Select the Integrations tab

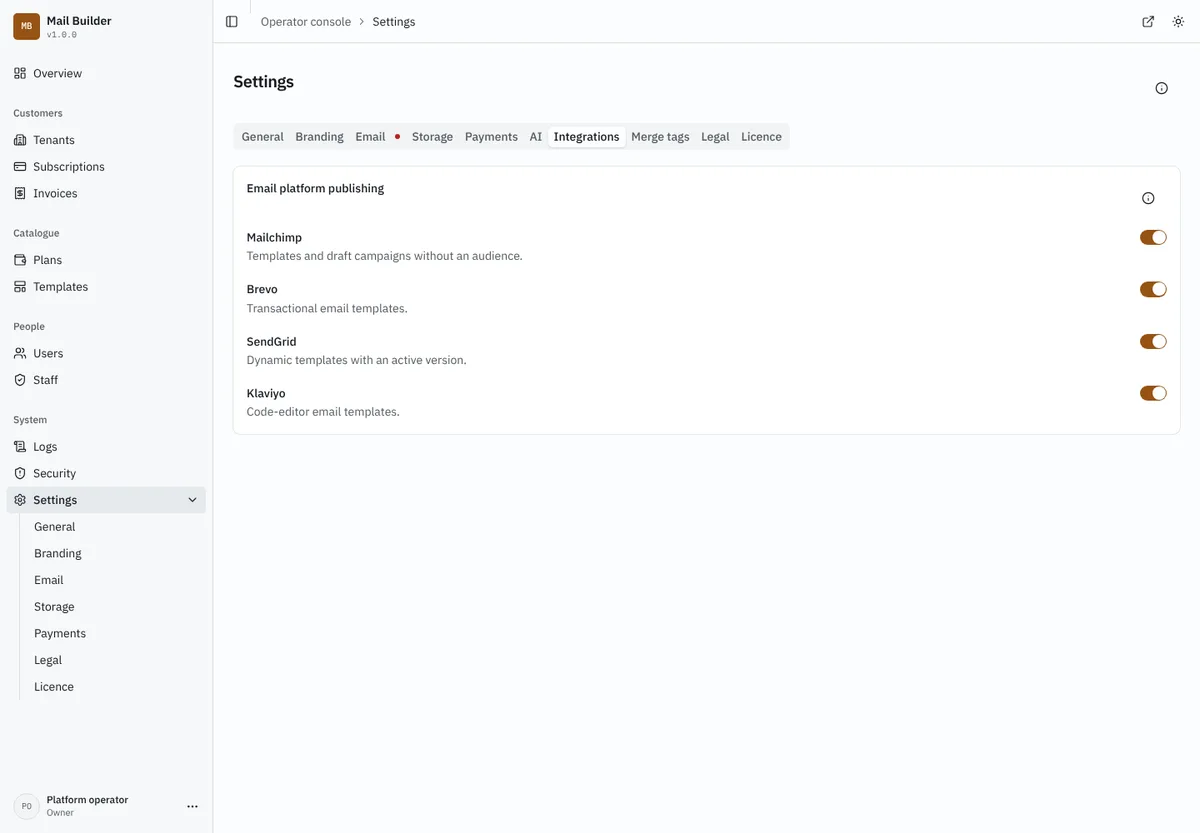[x=587, y=137]
